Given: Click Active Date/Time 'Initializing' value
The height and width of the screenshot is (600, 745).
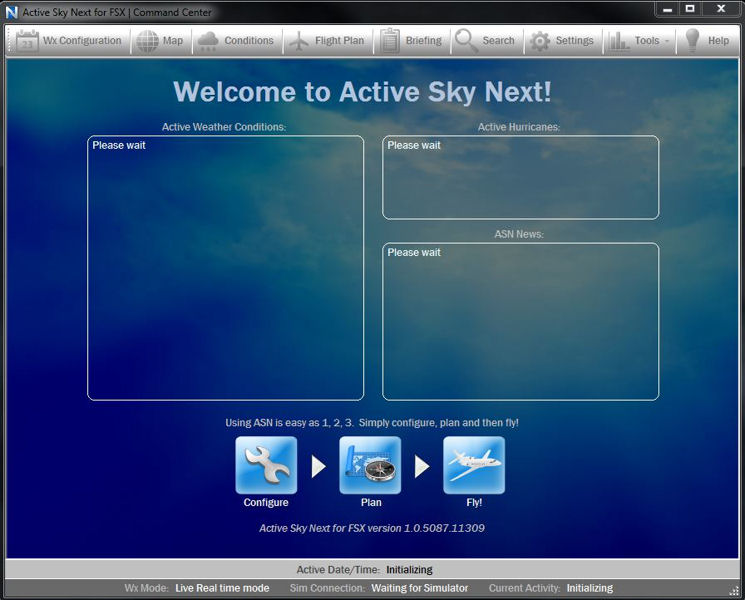Looking at the screenshot, I should click(x=409, y=570).
